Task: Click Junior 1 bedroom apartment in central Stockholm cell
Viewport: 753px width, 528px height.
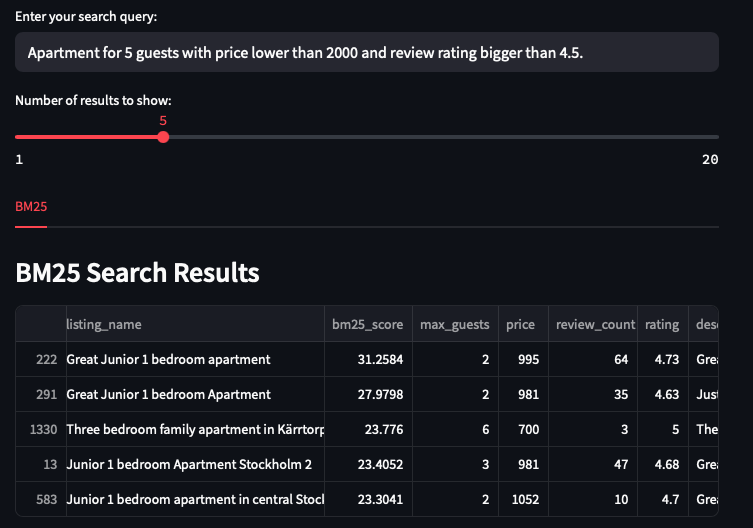Action: coord(195,500)
